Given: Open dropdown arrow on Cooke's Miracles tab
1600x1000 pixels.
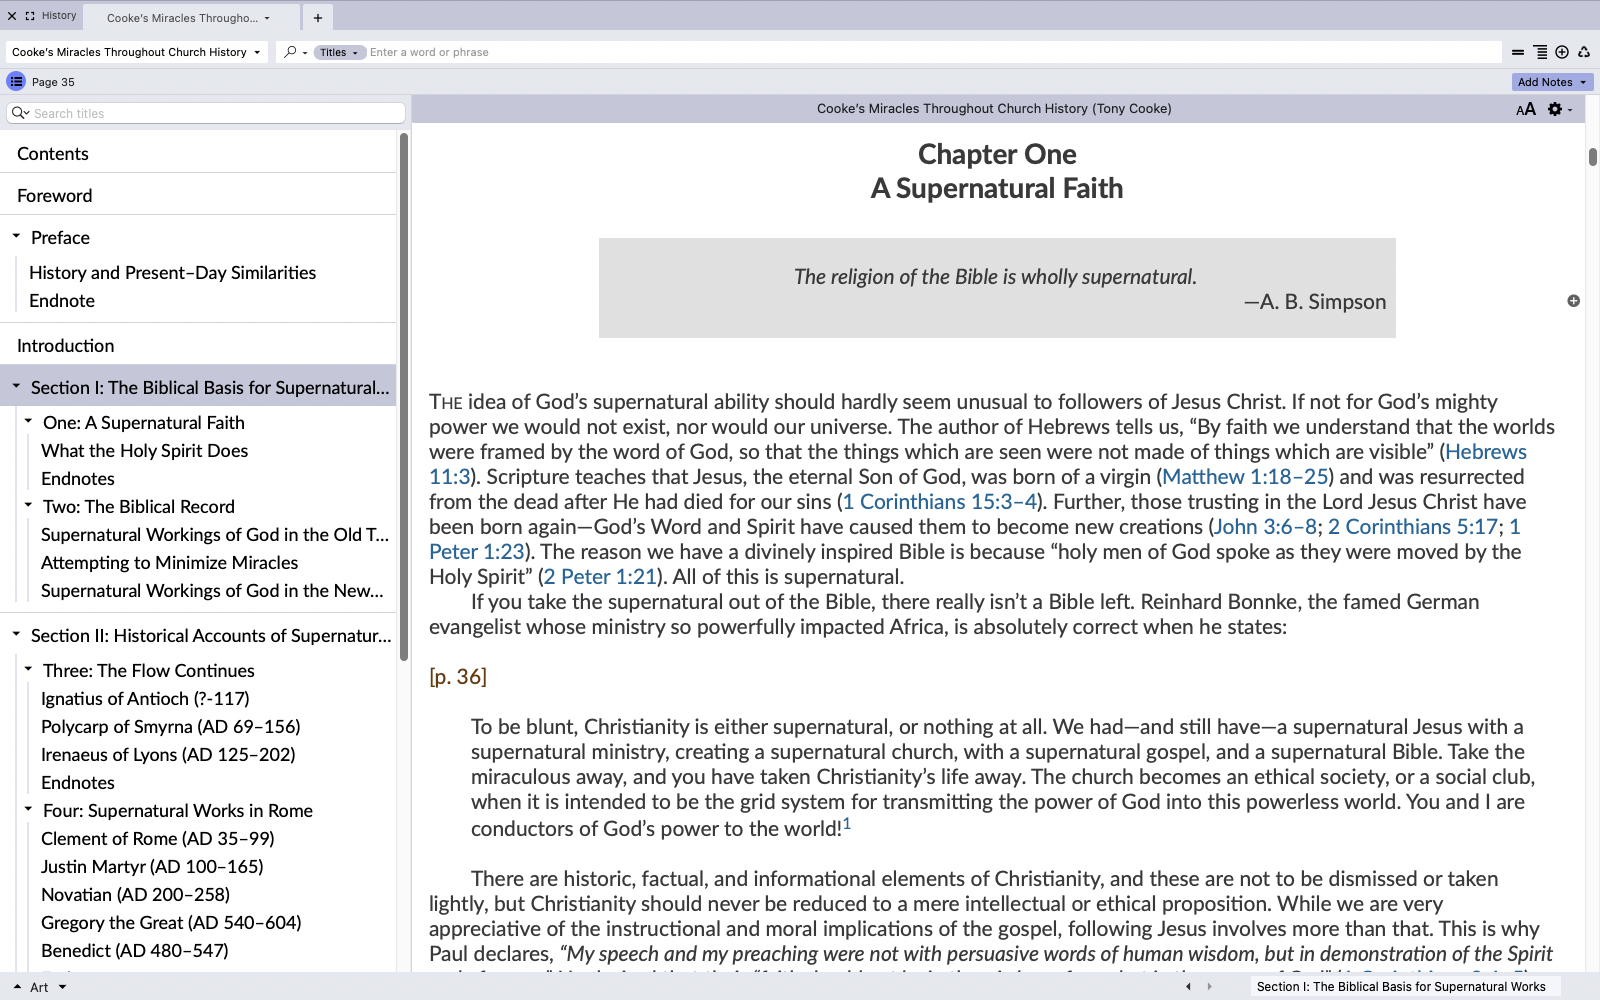Looking at the screenshot, I should (267, 18).
